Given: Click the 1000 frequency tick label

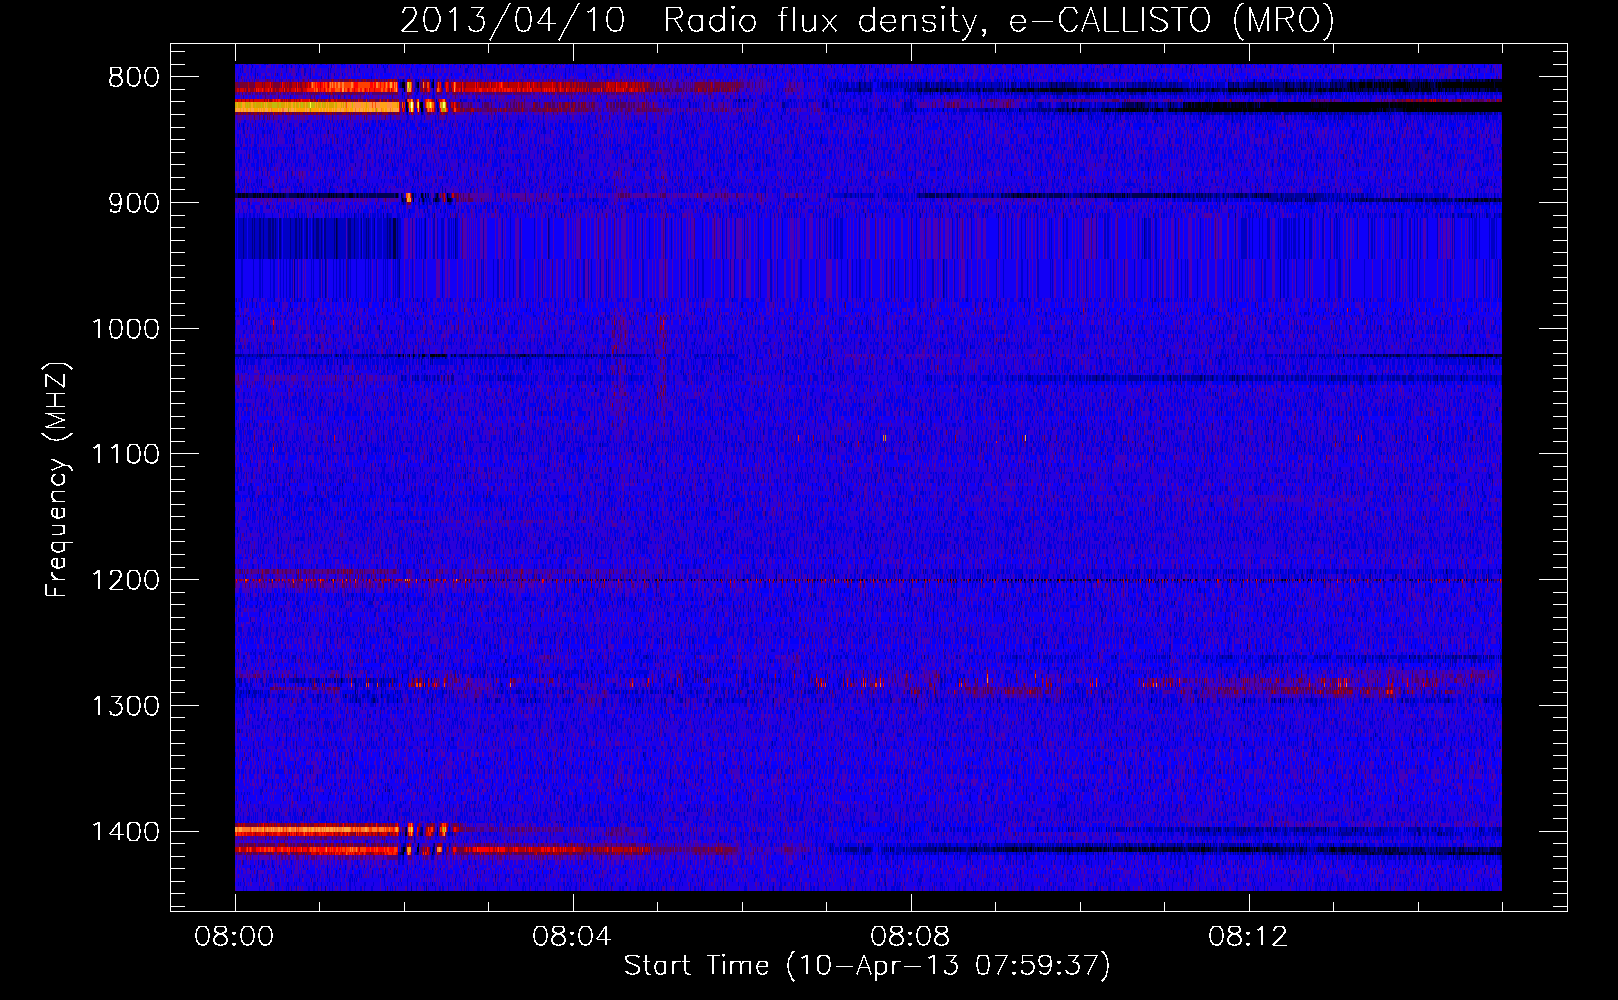Looking at the screenshot, I should click(125, 329).
